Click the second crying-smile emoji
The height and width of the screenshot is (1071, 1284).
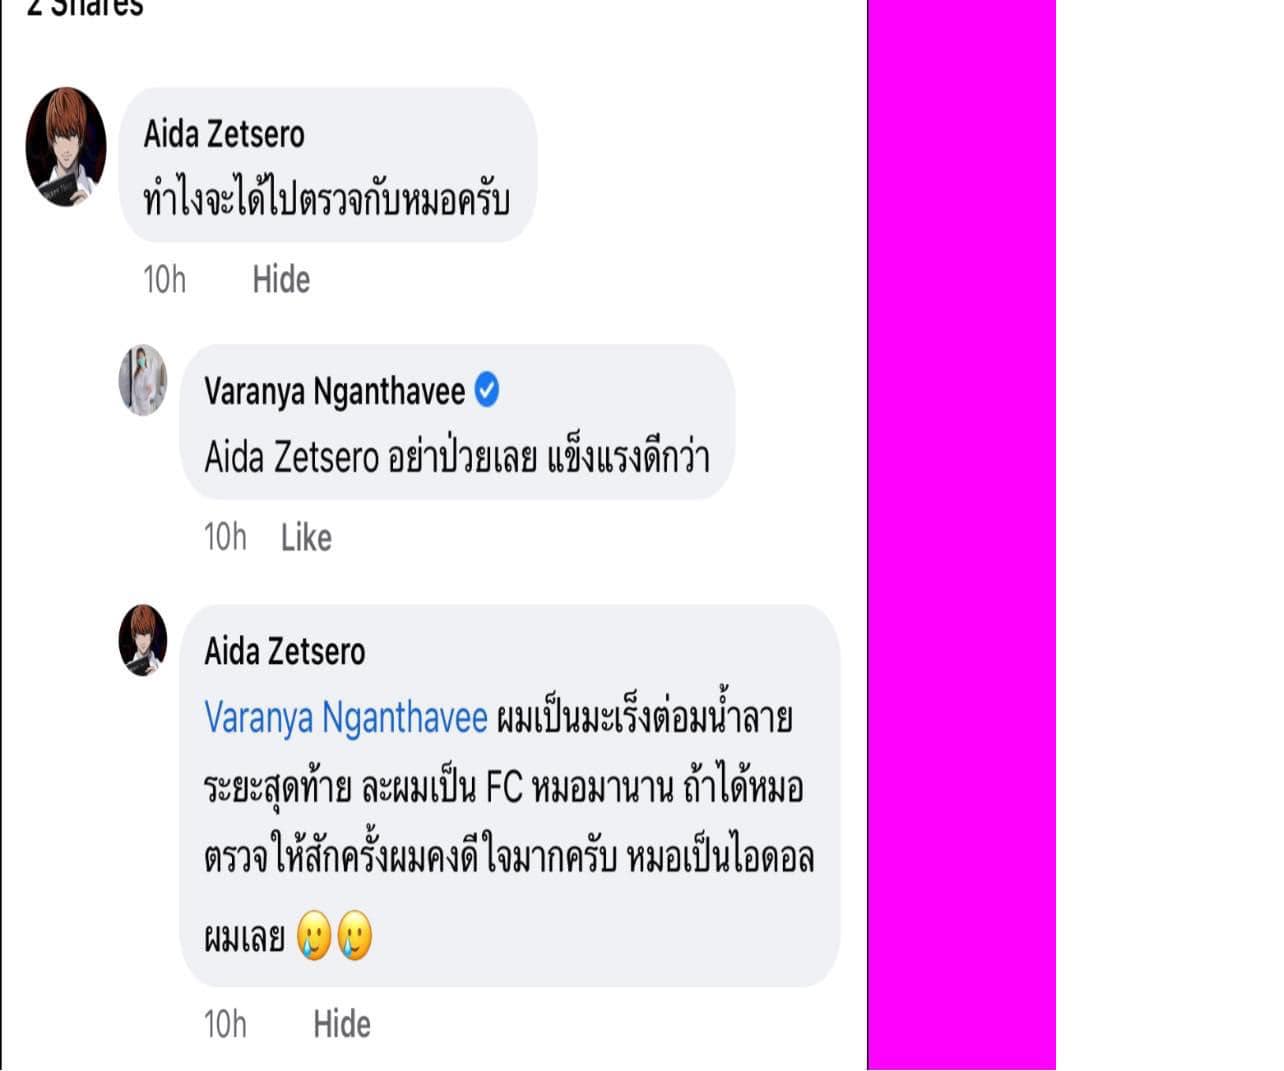(x=354, y=936)
